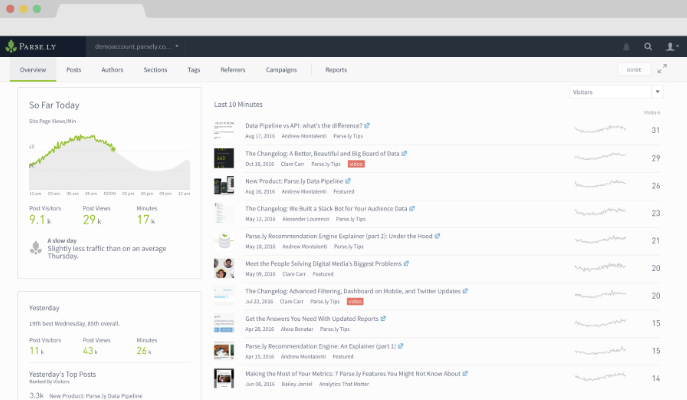Image resolution: width=687 pixels, height=400 pixels.
Task: Open external link icon for Slack Bot post
Action: pos(412,209)
